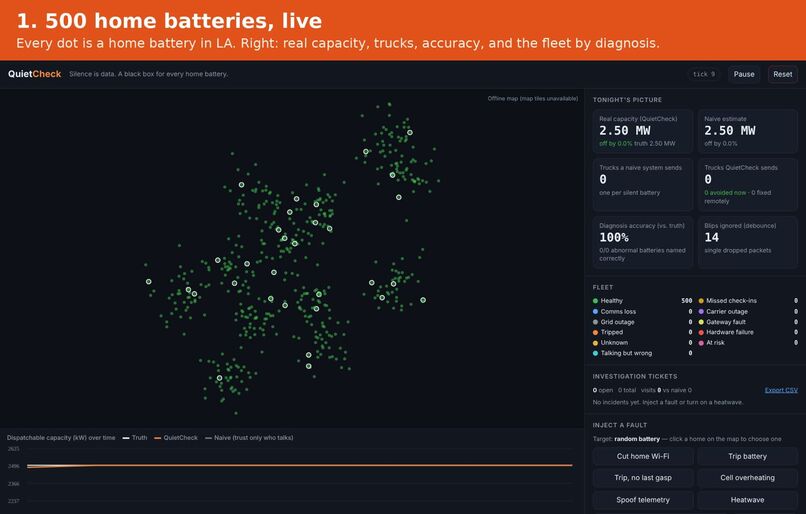Open the Export CSV link
Image resolution: width=806 pixels, height=514 pixels.
point(781,390)
